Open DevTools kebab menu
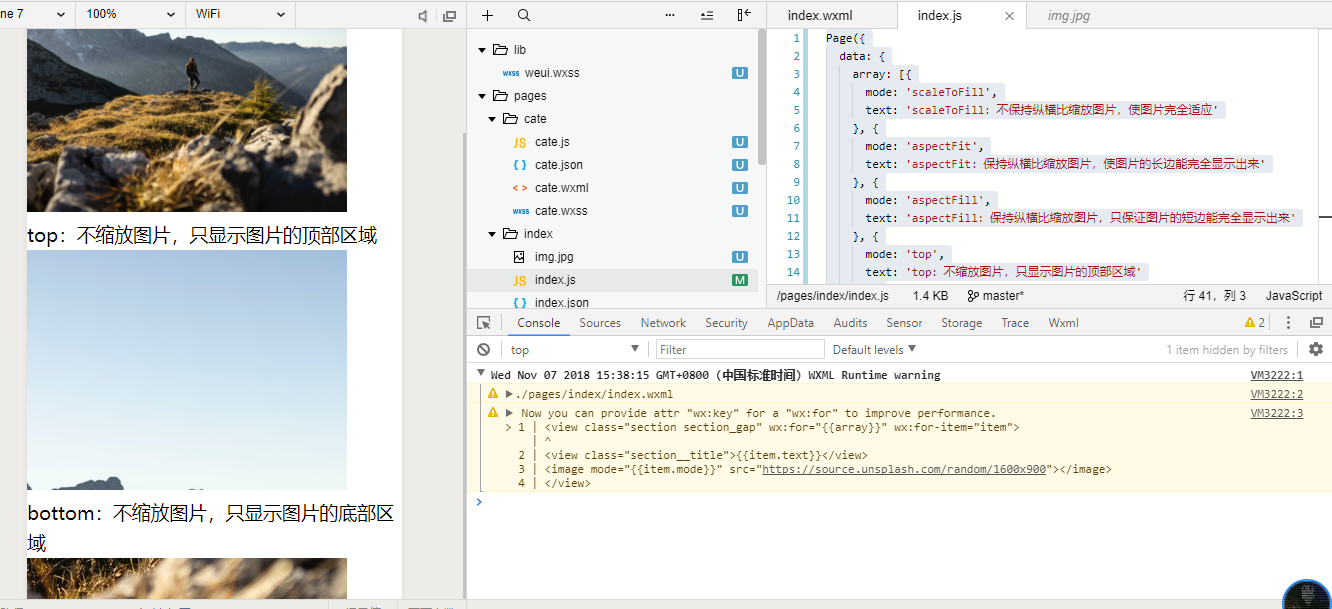 point(1288,323)
